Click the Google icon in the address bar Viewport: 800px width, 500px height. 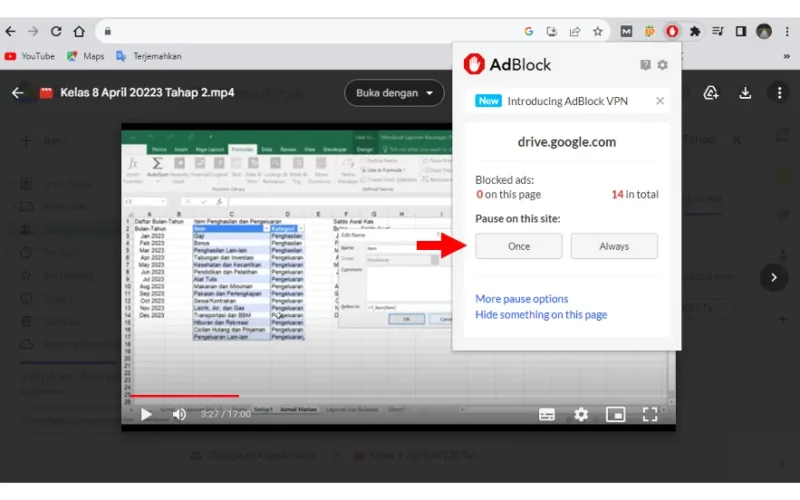529,32
